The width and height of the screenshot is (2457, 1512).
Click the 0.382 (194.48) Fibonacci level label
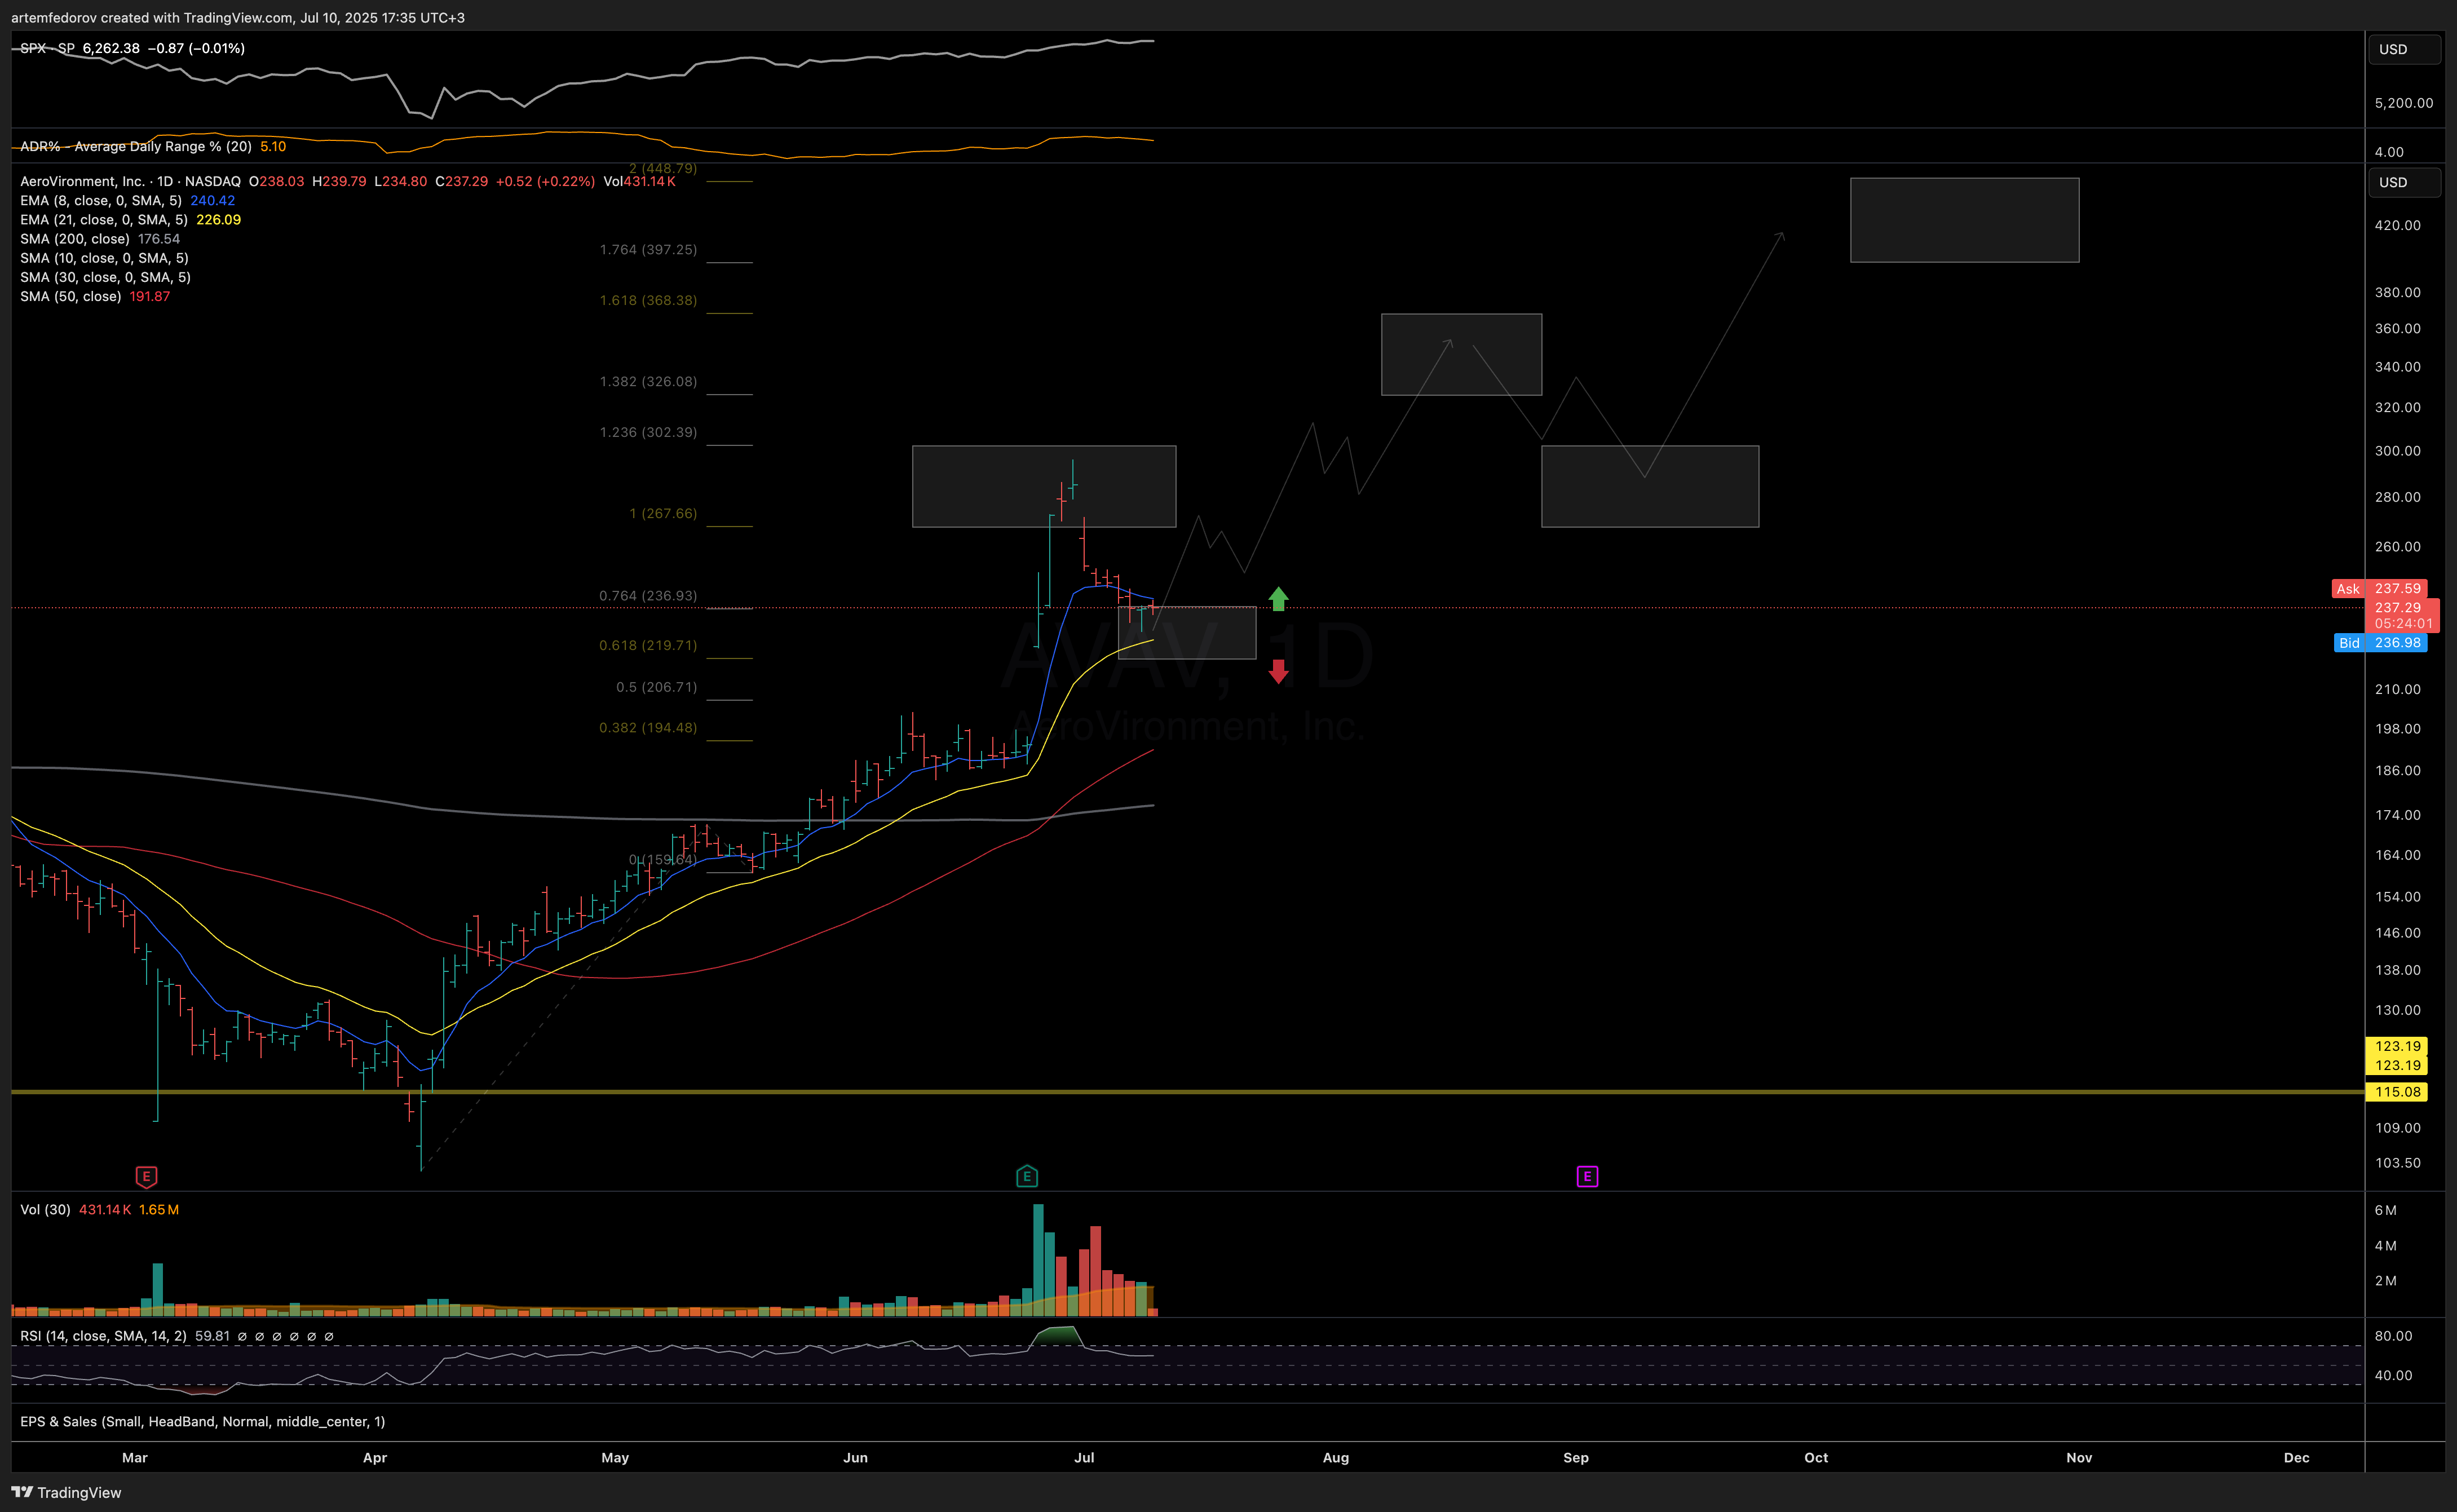pos(648,727)
